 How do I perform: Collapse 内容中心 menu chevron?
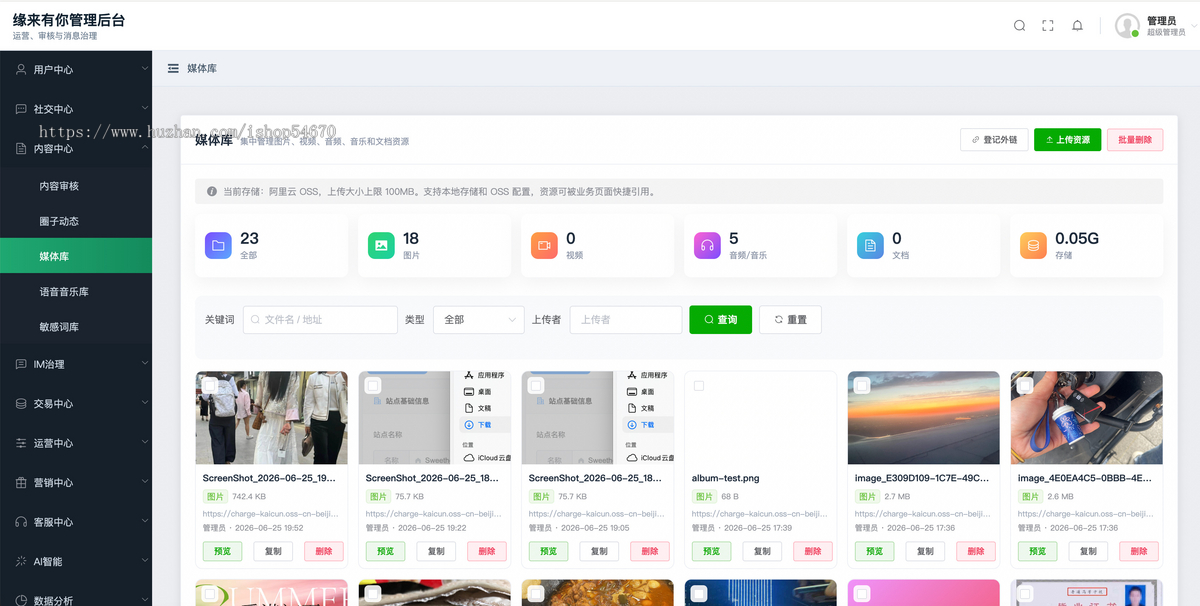(x=144, y=148)
